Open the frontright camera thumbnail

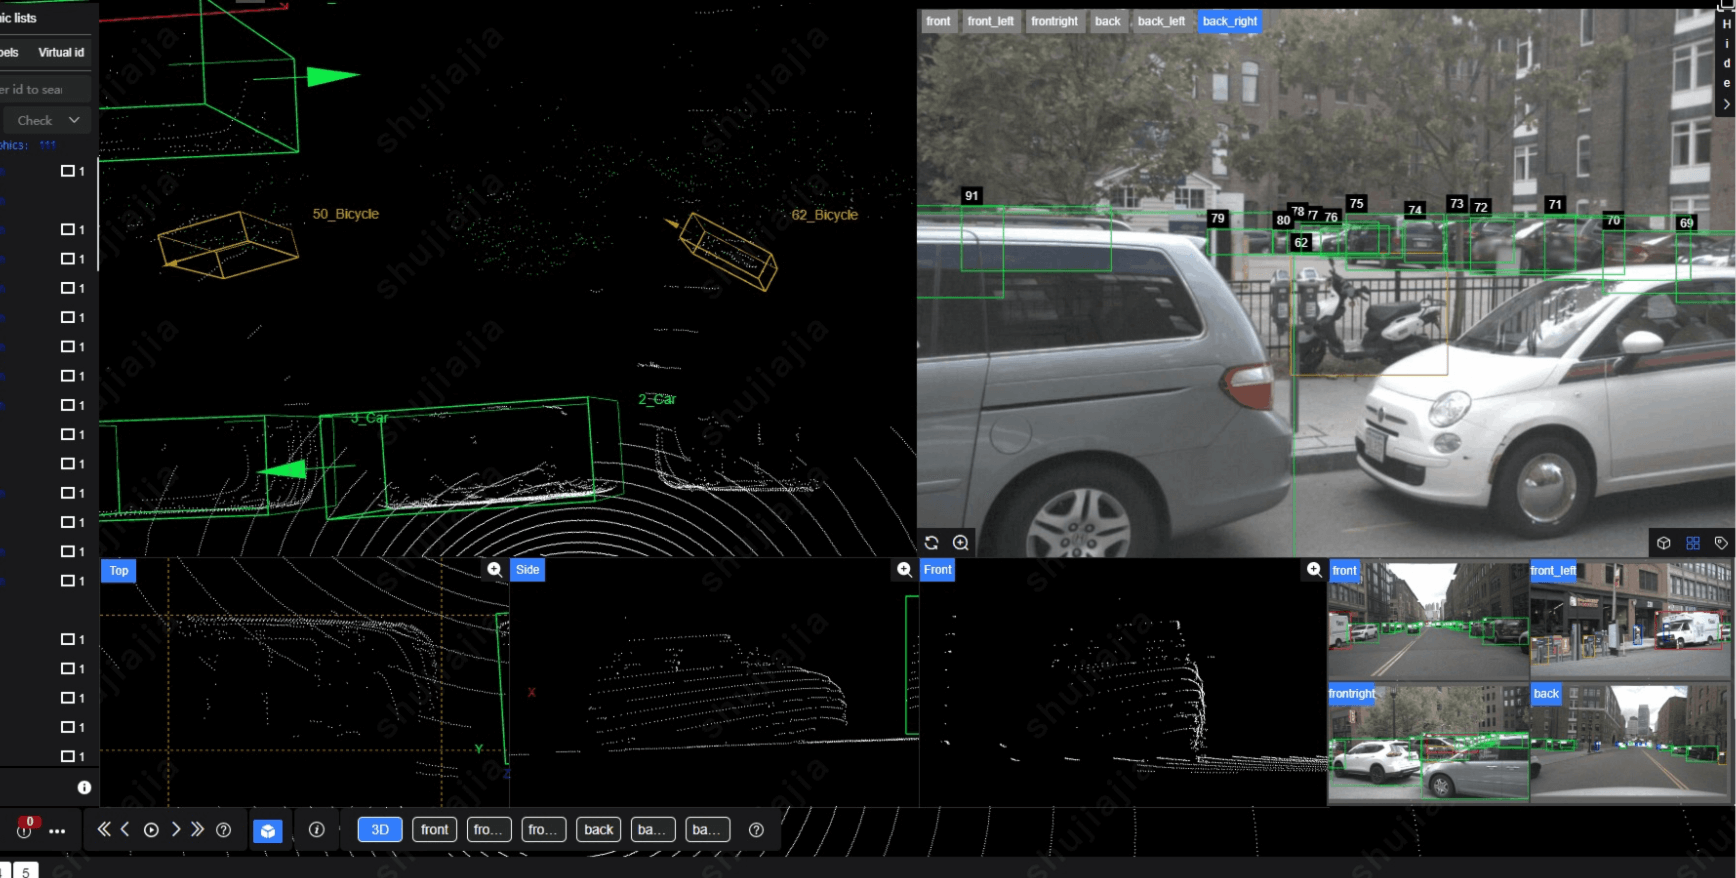tap(1427, 743)
